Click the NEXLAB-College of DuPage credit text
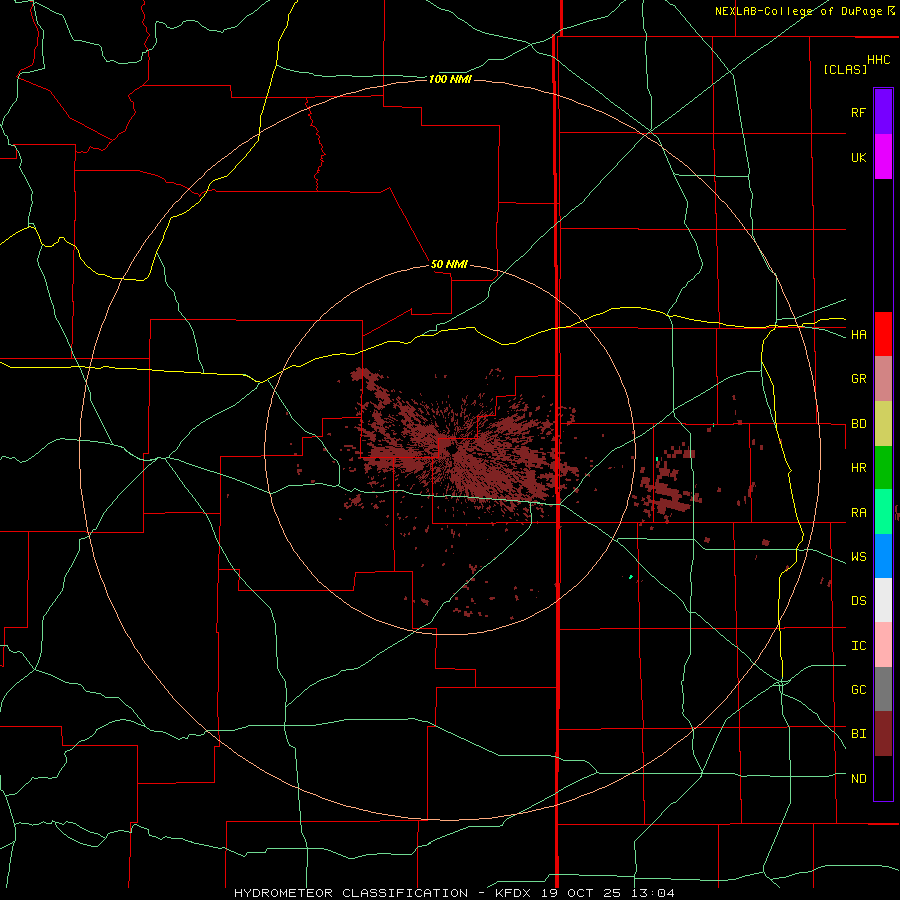This screenshot has height=900, width=900. (x=799, y=11)
